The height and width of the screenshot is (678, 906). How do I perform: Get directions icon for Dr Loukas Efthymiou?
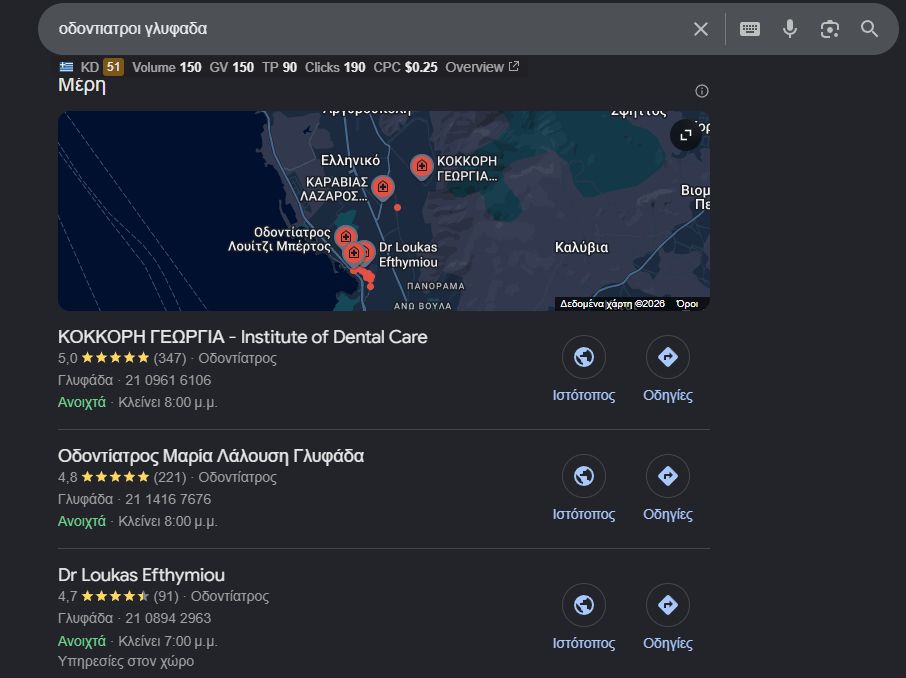point(667,605)
